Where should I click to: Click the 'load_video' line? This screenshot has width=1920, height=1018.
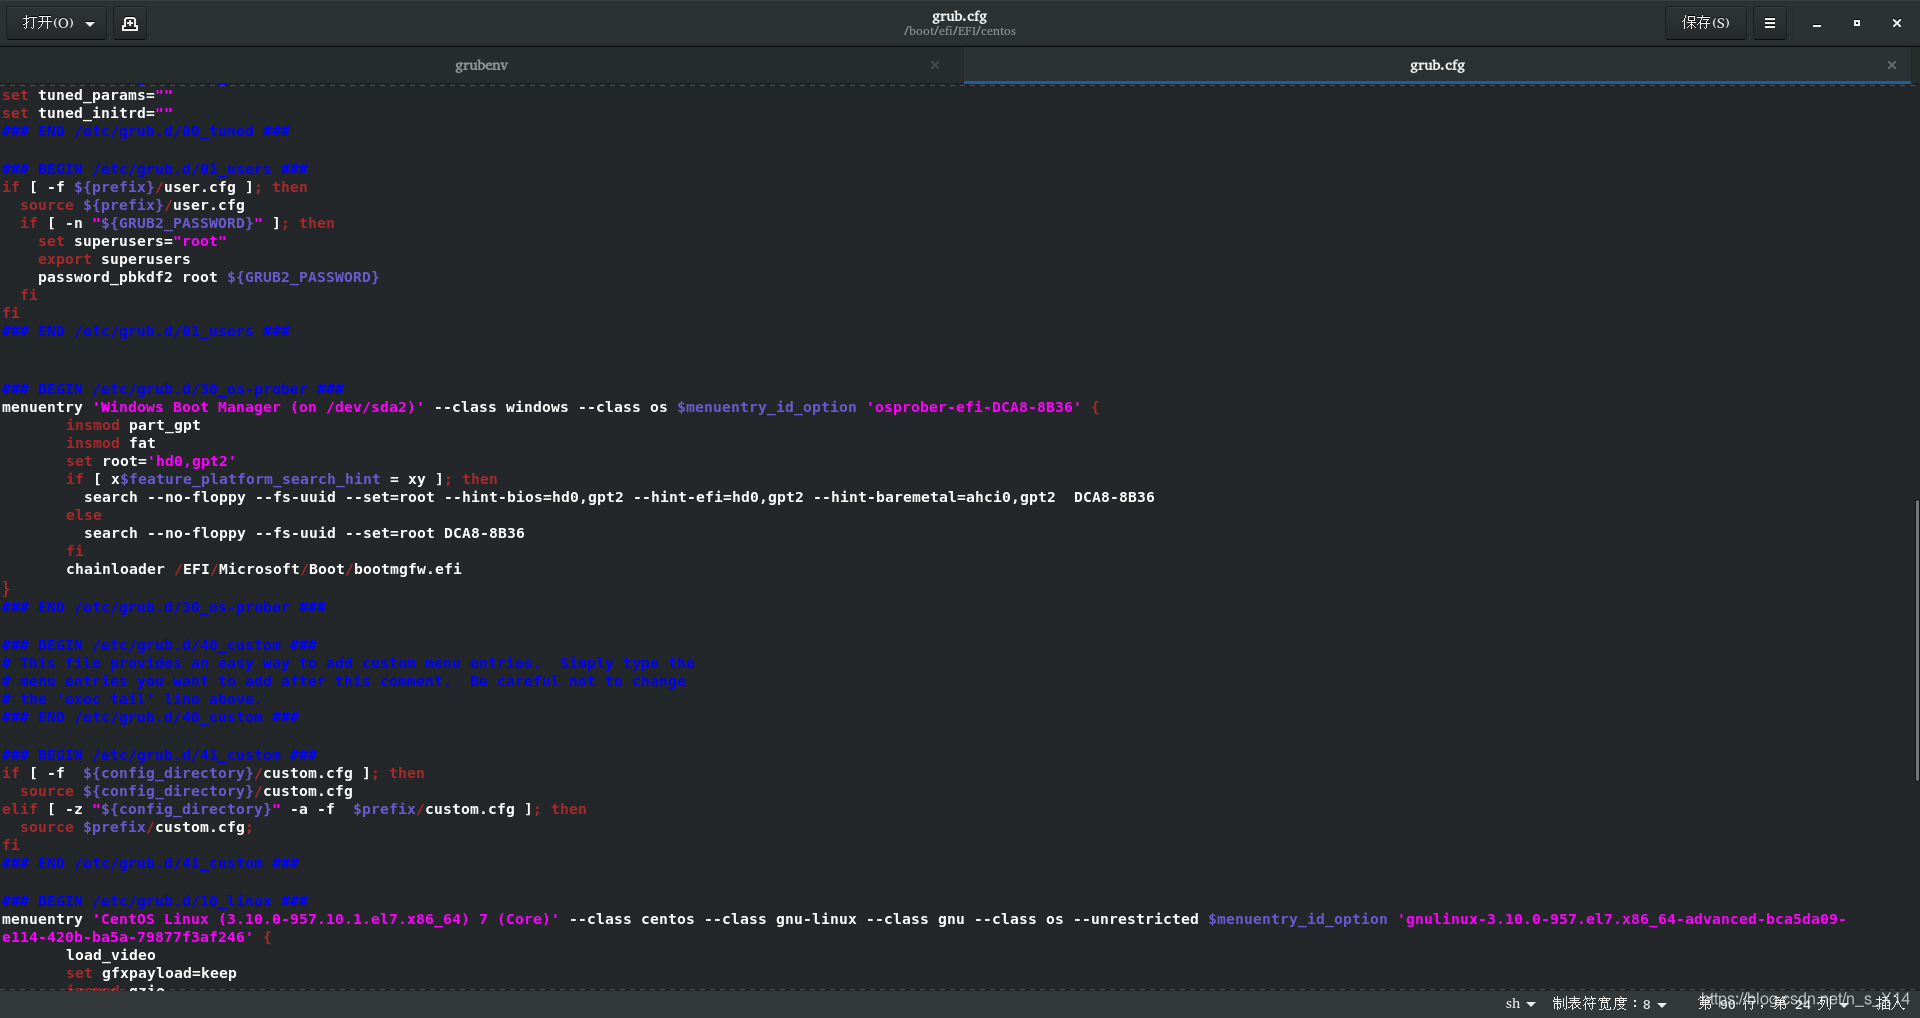click(111, 955)
